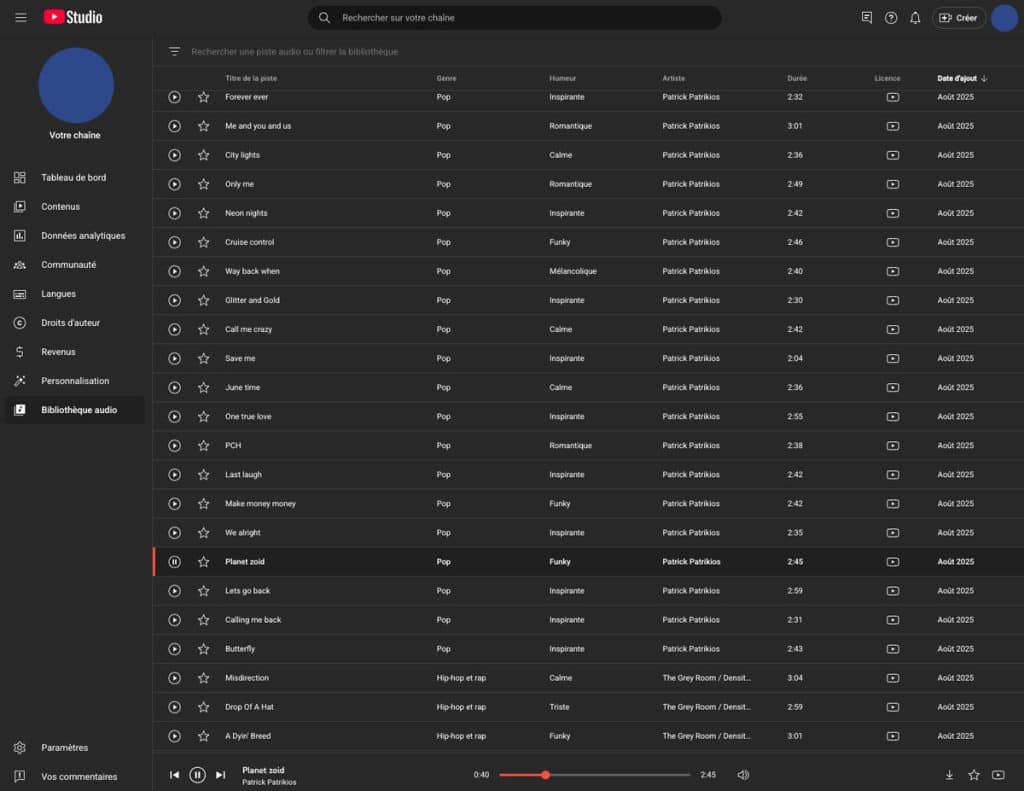1024x791 pixels.
Task: Click the notifications bell icon
Action: [914, 17]
